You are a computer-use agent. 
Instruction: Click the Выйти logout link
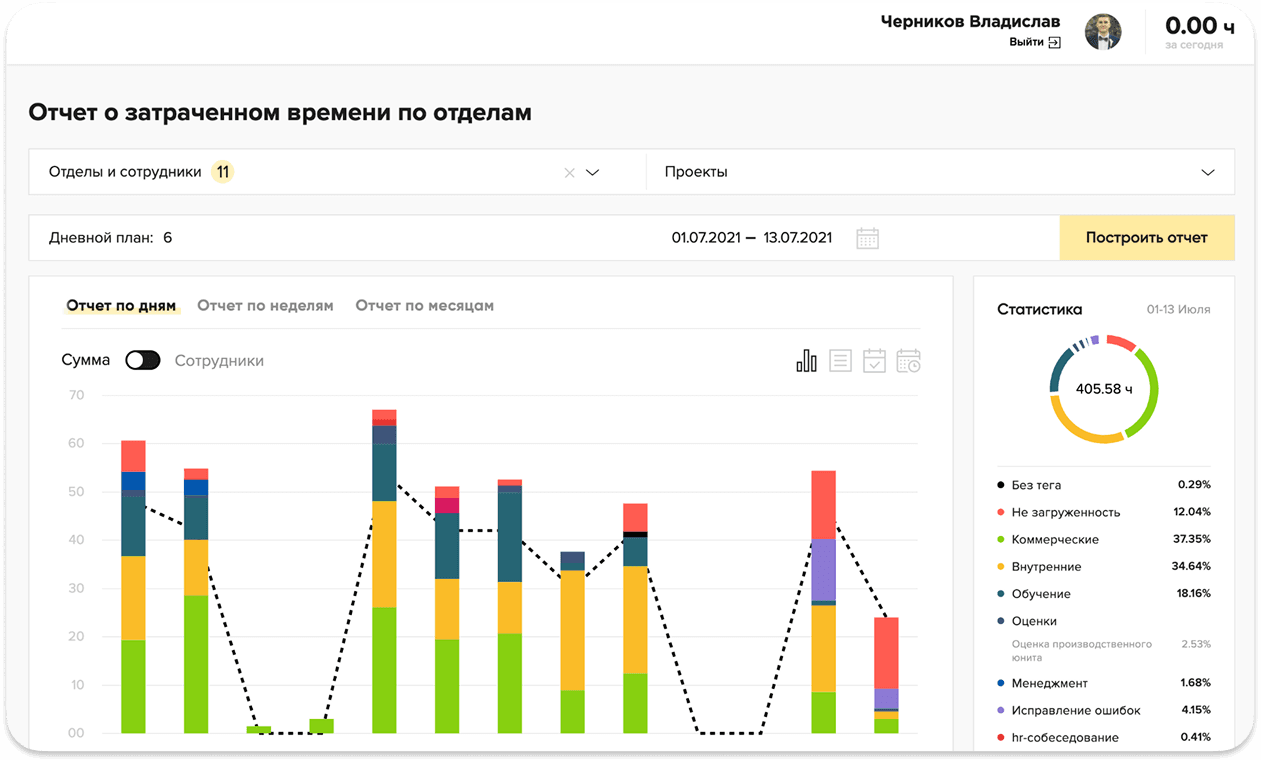1026,42
